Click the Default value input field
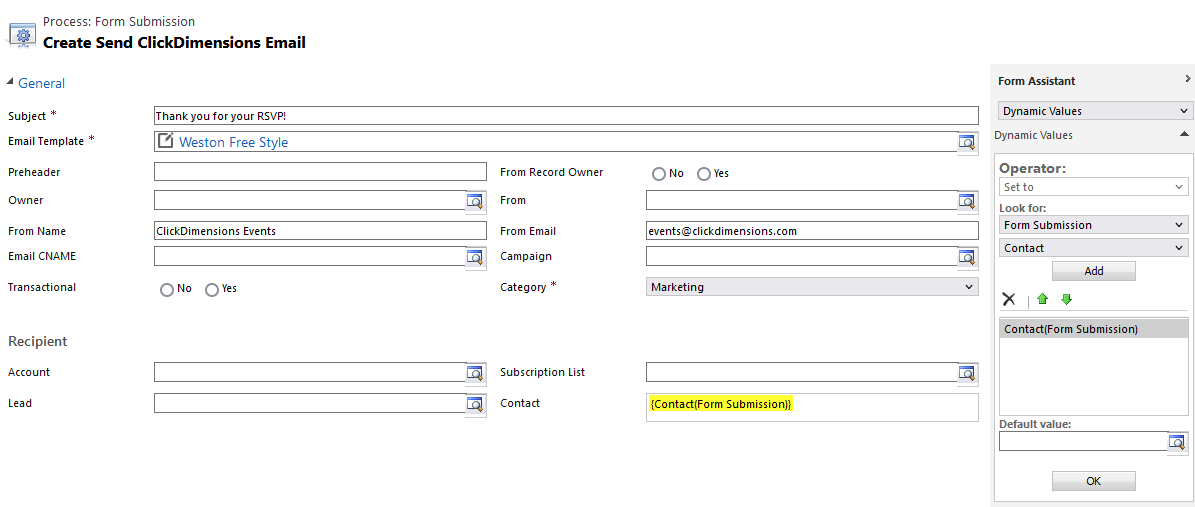The image size is (1195, 507). [x=1083, y=441]
